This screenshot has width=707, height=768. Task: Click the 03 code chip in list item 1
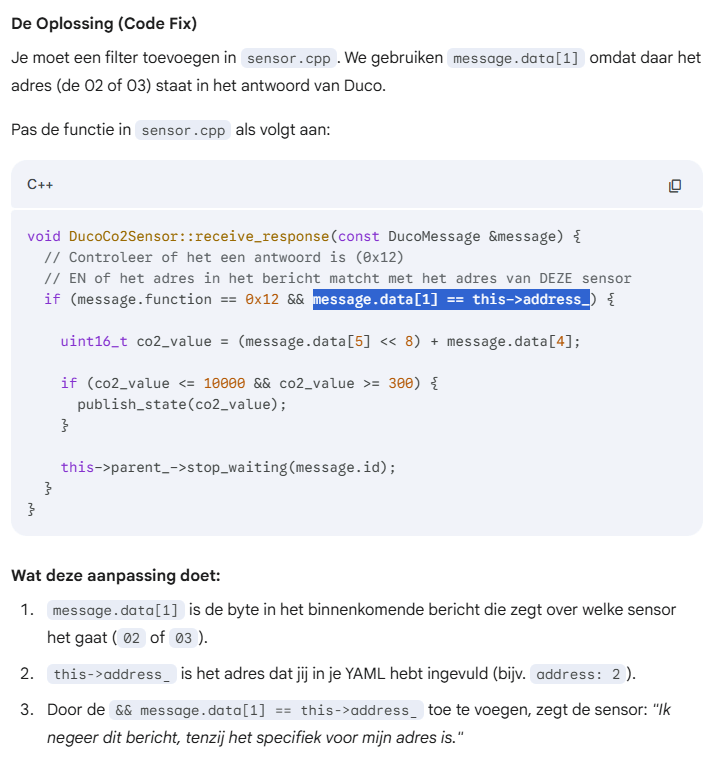[183, 638]
